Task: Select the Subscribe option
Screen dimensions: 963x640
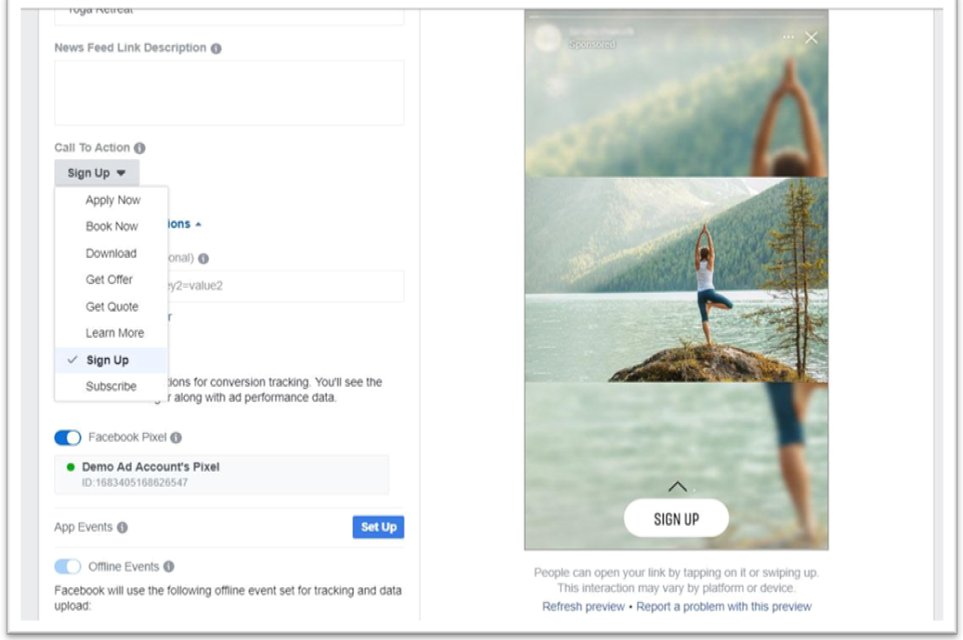Action: coord(111,386)
